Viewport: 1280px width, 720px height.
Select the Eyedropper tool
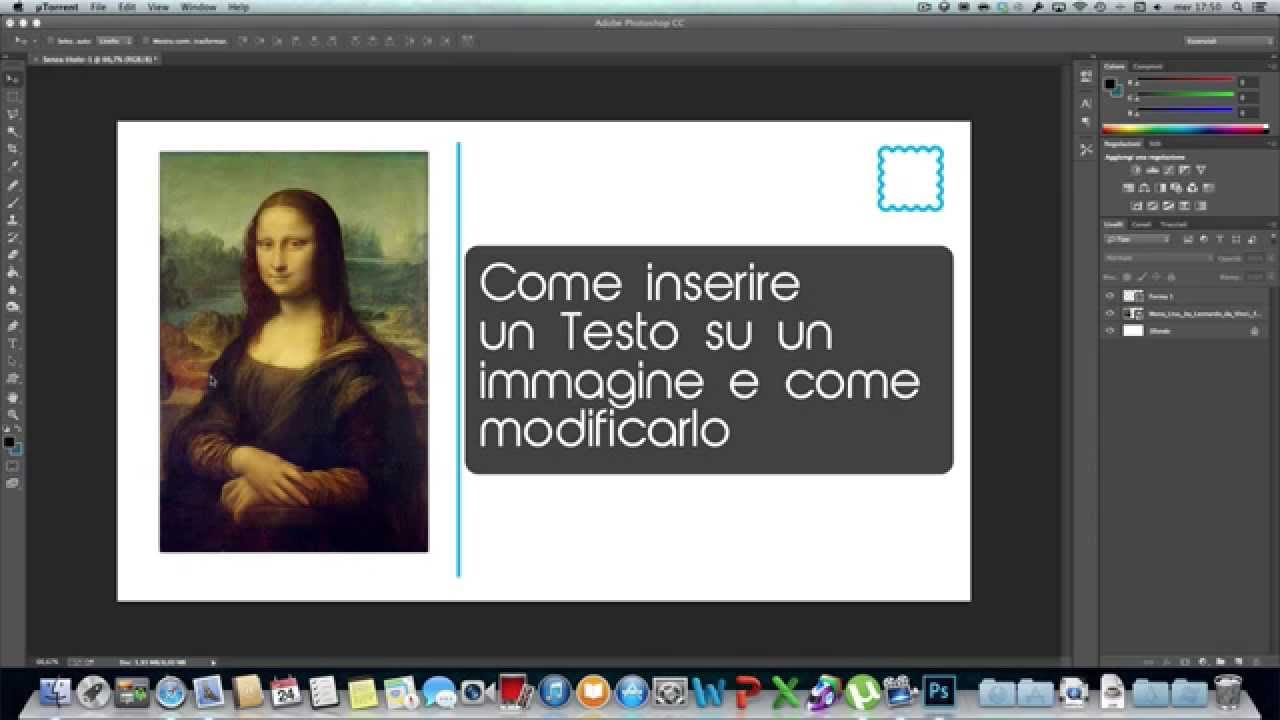pos(13,165)
